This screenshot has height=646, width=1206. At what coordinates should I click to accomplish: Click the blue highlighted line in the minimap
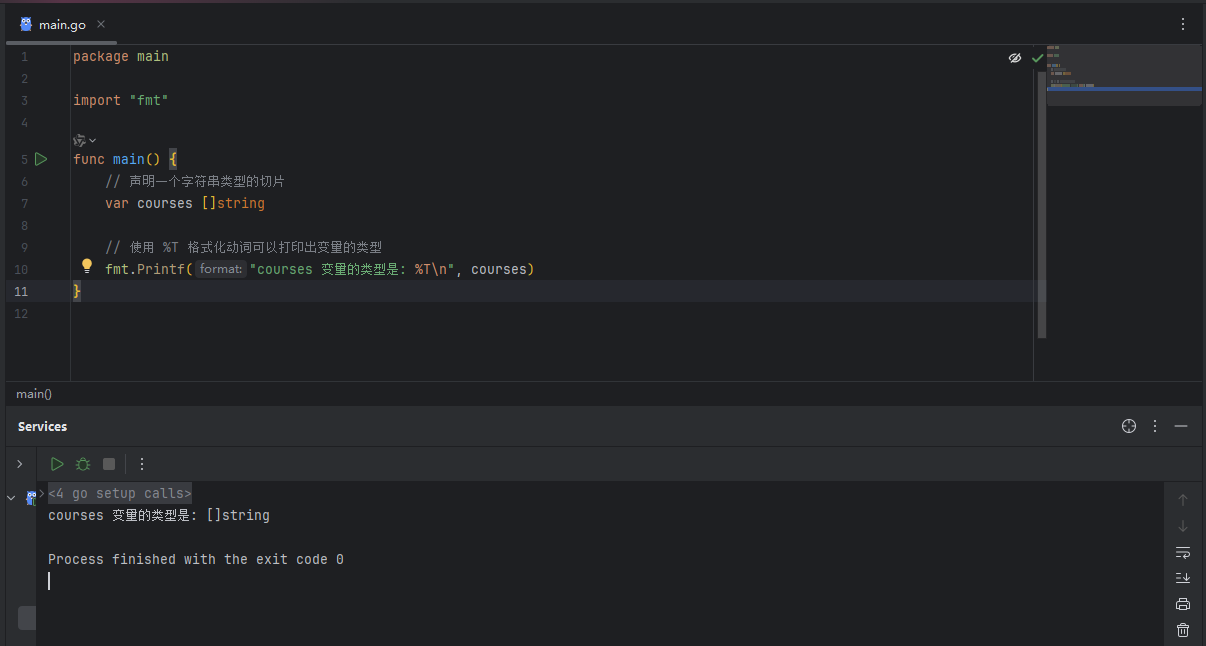tap(1124, 89)
